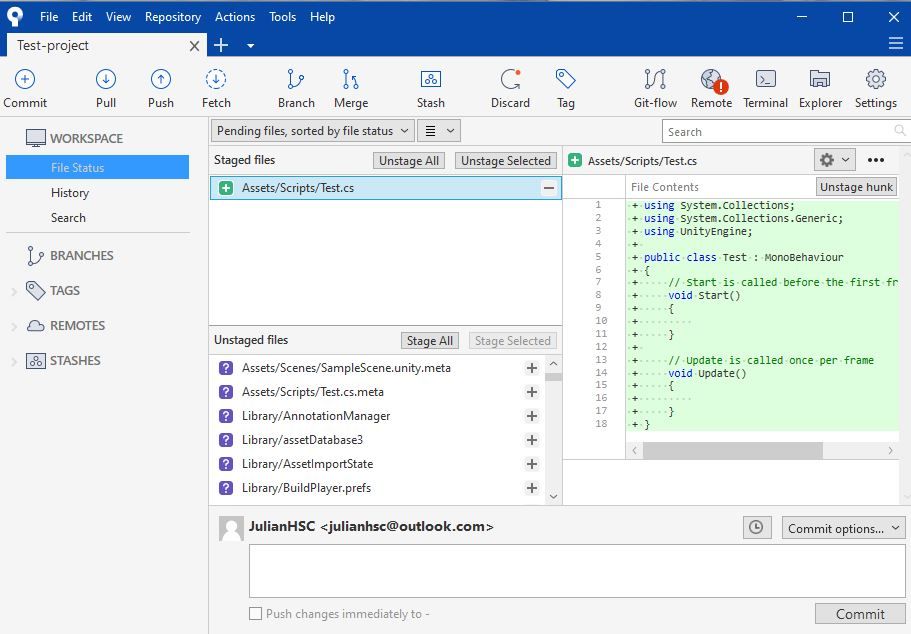Pull changes using the Pull icon
Image resolution: width=911 pixels, height=634 pixels.
pyautogui.click(x=106, y=80)
